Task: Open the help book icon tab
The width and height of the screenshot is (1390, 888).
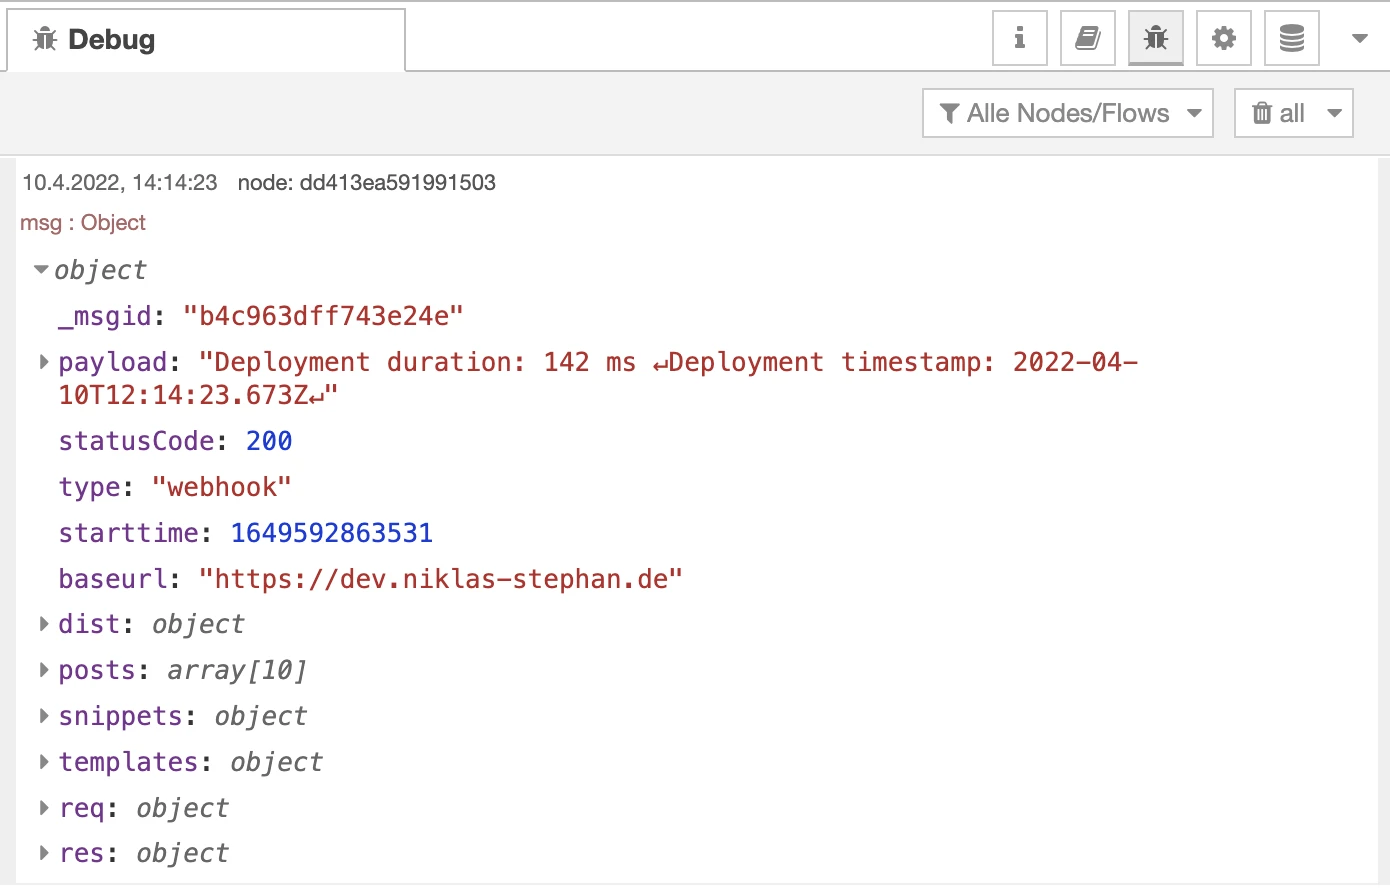Action: (1087, 39)
